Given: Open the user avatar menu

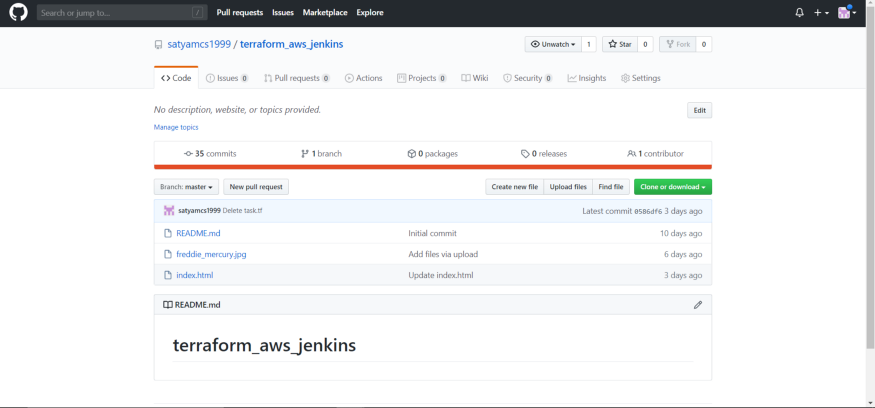Looking at the screenshot, I should 847,12.
